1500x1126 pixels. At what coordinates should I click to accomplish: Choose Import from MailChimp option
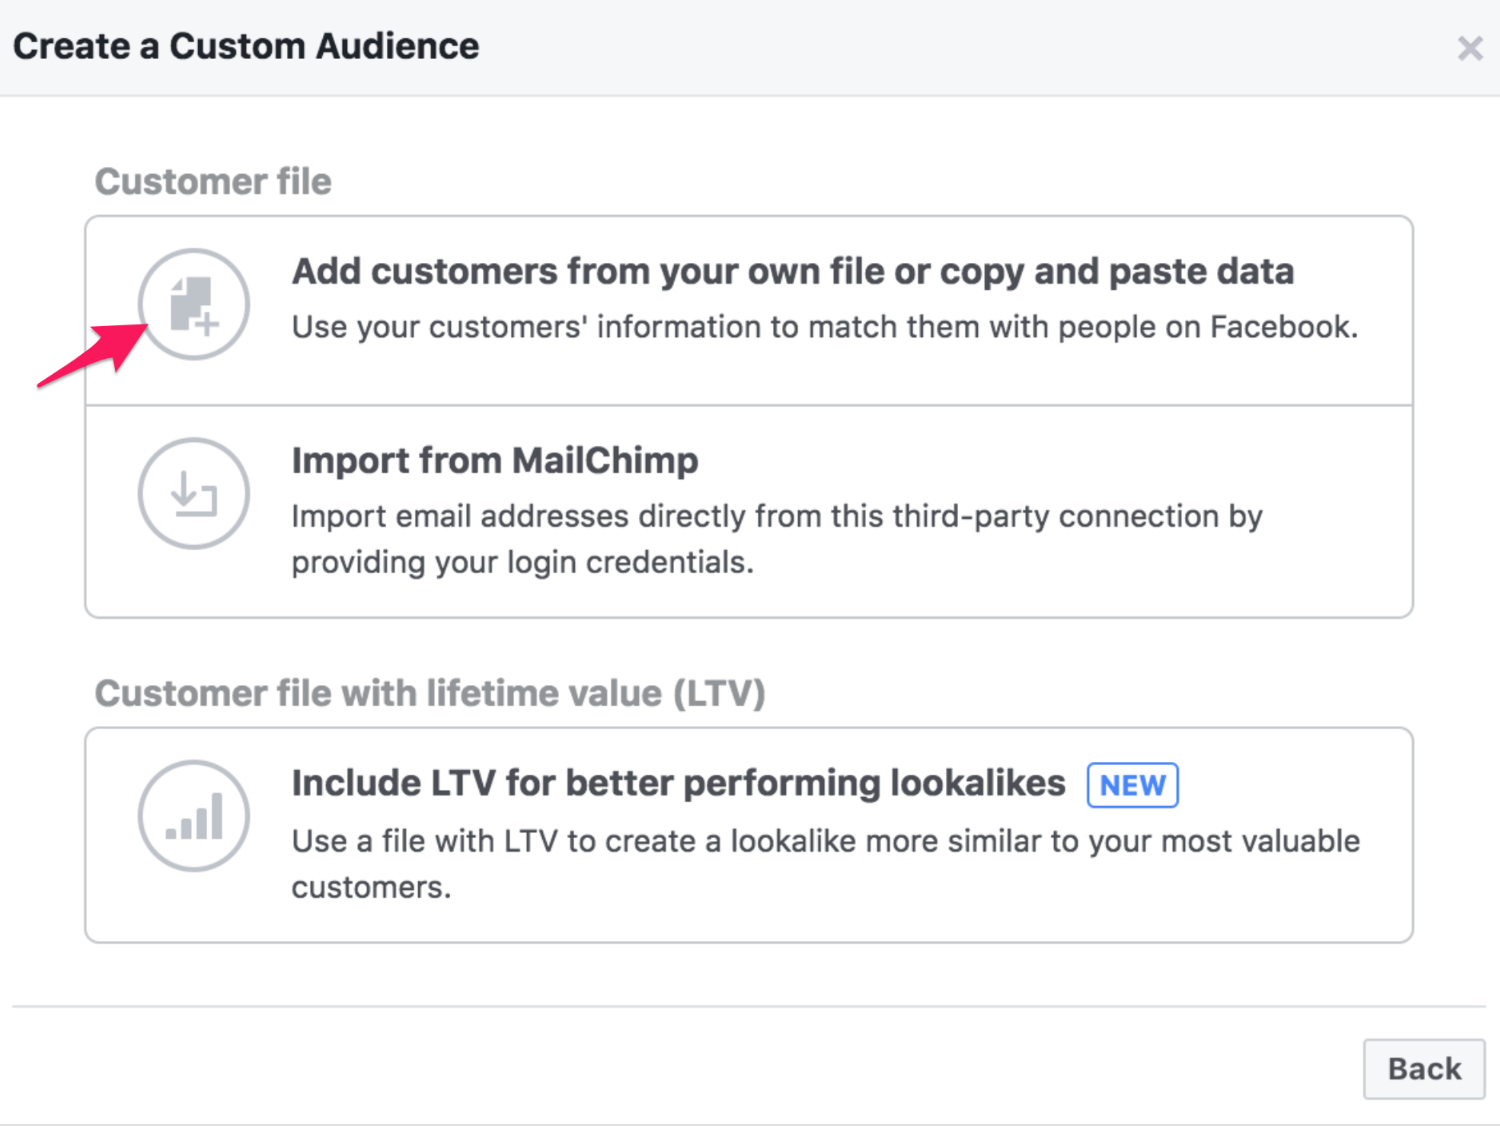749,512
